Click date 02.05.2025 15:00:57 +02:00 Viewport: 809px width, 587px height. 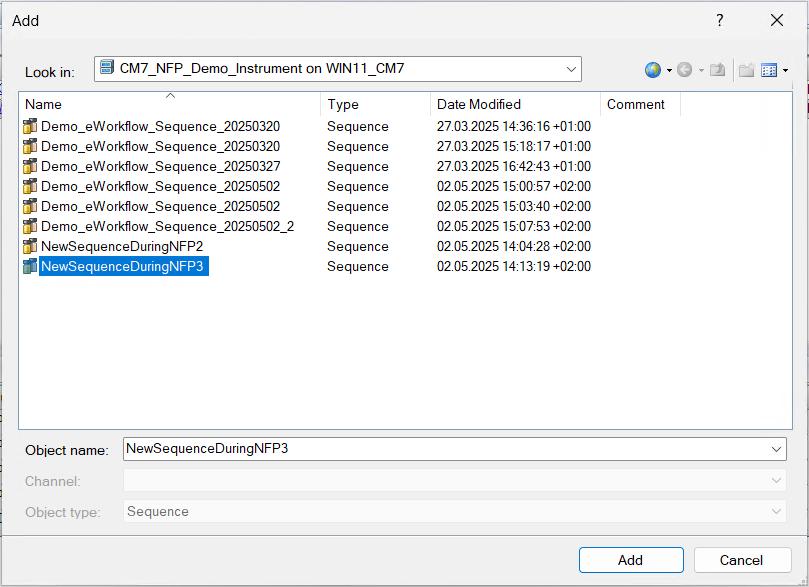click(x=513, y=186)
